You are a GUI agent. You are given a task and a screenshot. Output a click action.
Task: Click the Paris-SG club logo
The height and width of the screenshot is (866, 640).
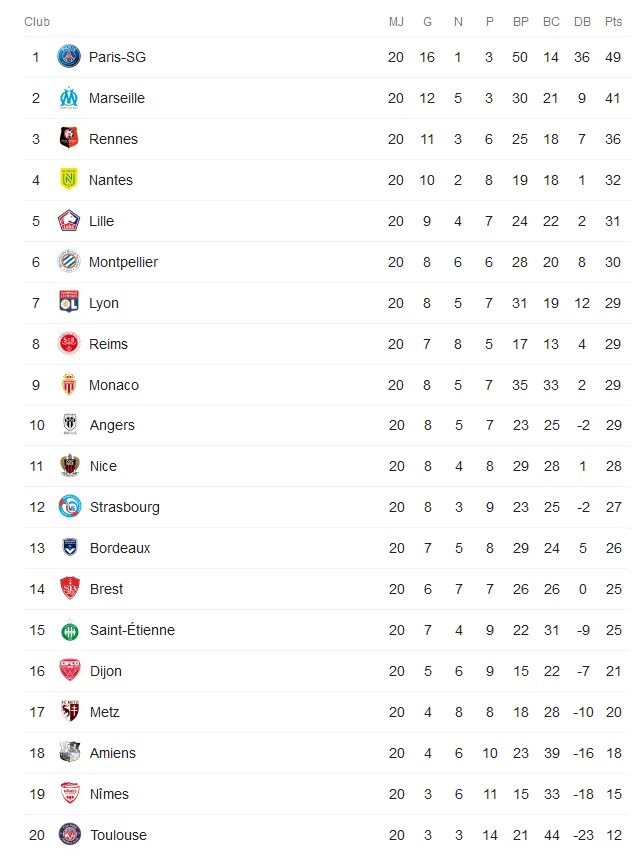69,57
